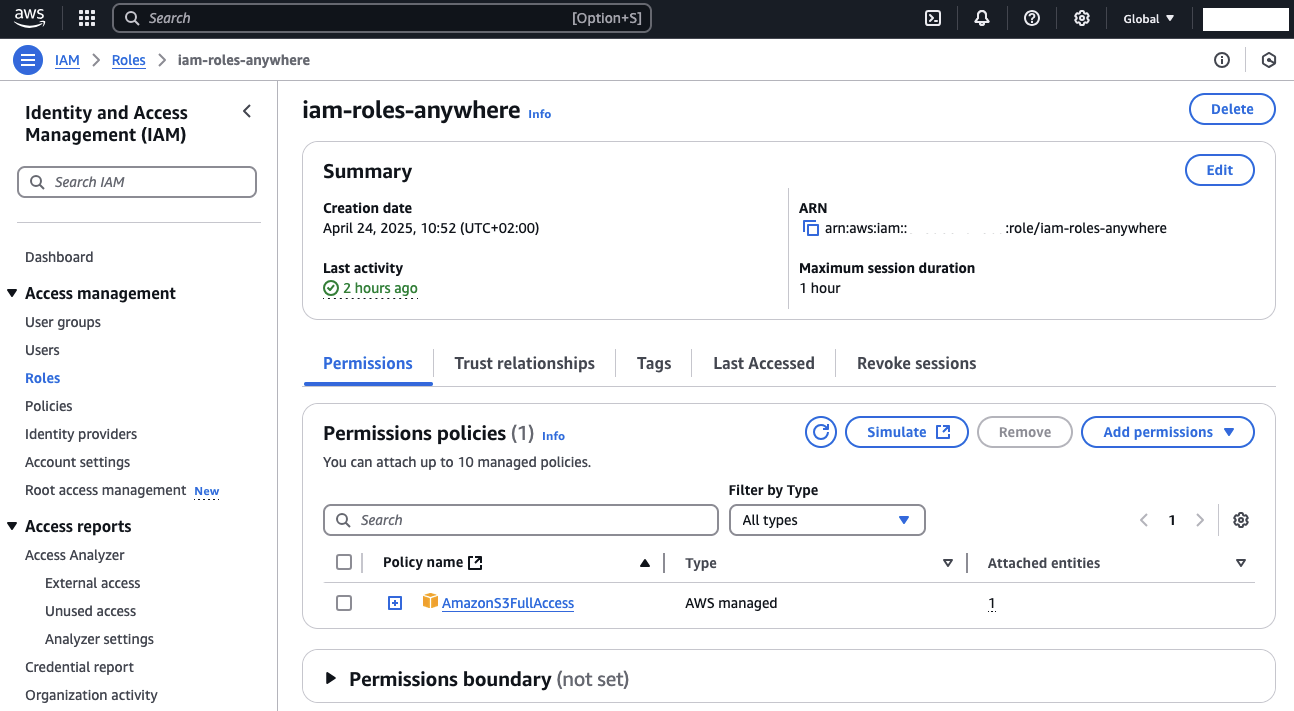Select the AmazonS3FullAccess policy checkbox

pyautogui.click(x=344, y=603)
